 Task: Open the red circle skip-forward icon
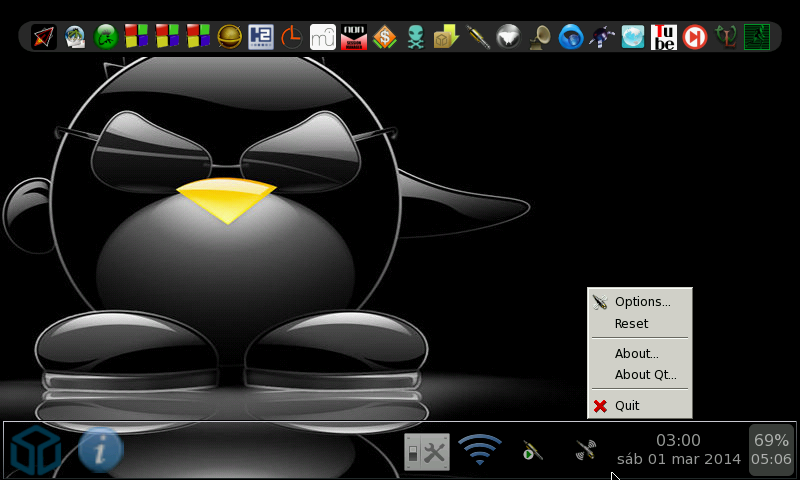694,37
